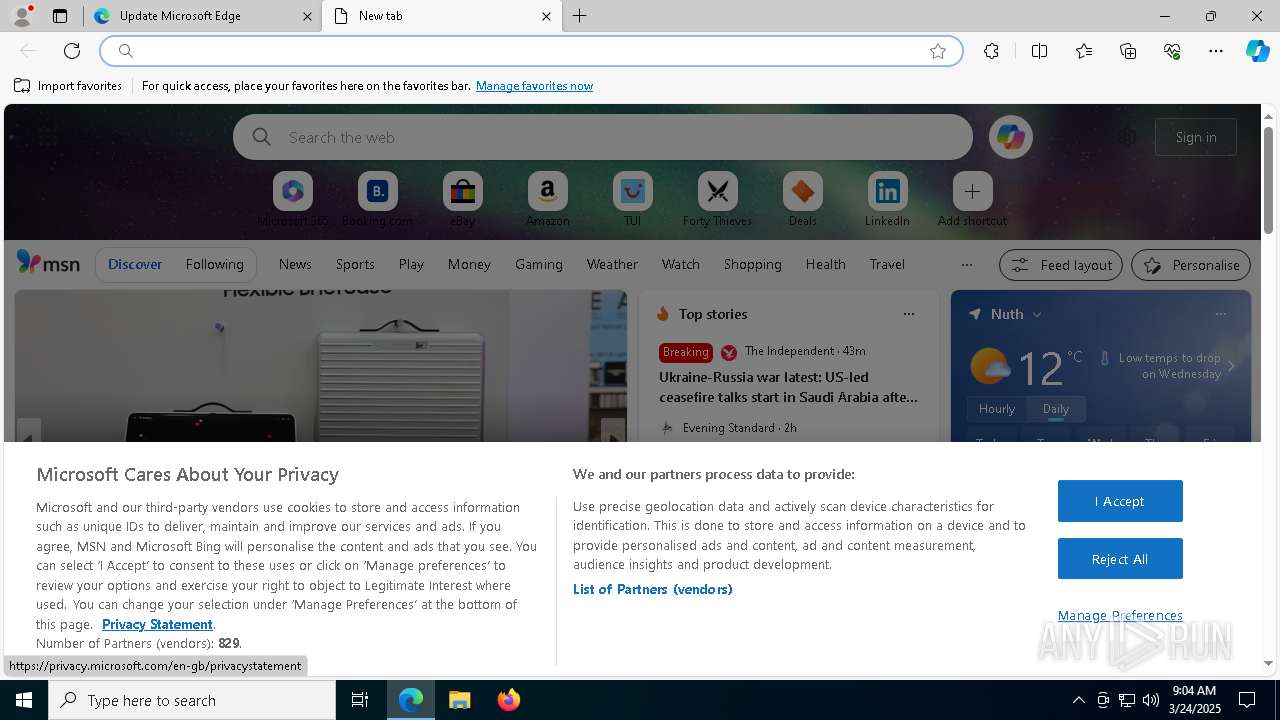Viewport: 1280px width, 720px height.
Task: Toggle split screen icon
Action: pyautogui.click(x=1039, y=51)
